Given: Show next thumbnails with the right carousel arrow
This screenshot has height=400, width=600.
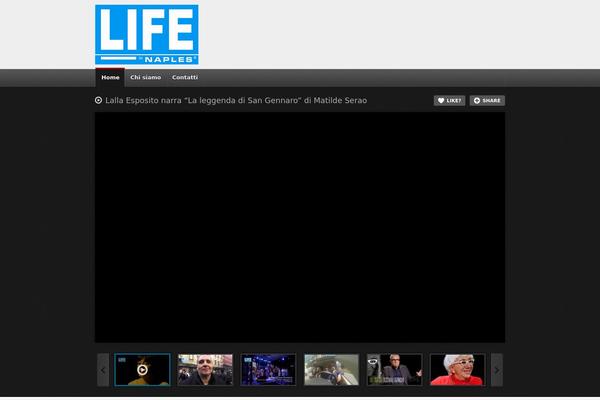Looking at the screenshot, I should [x=497, y=370].
